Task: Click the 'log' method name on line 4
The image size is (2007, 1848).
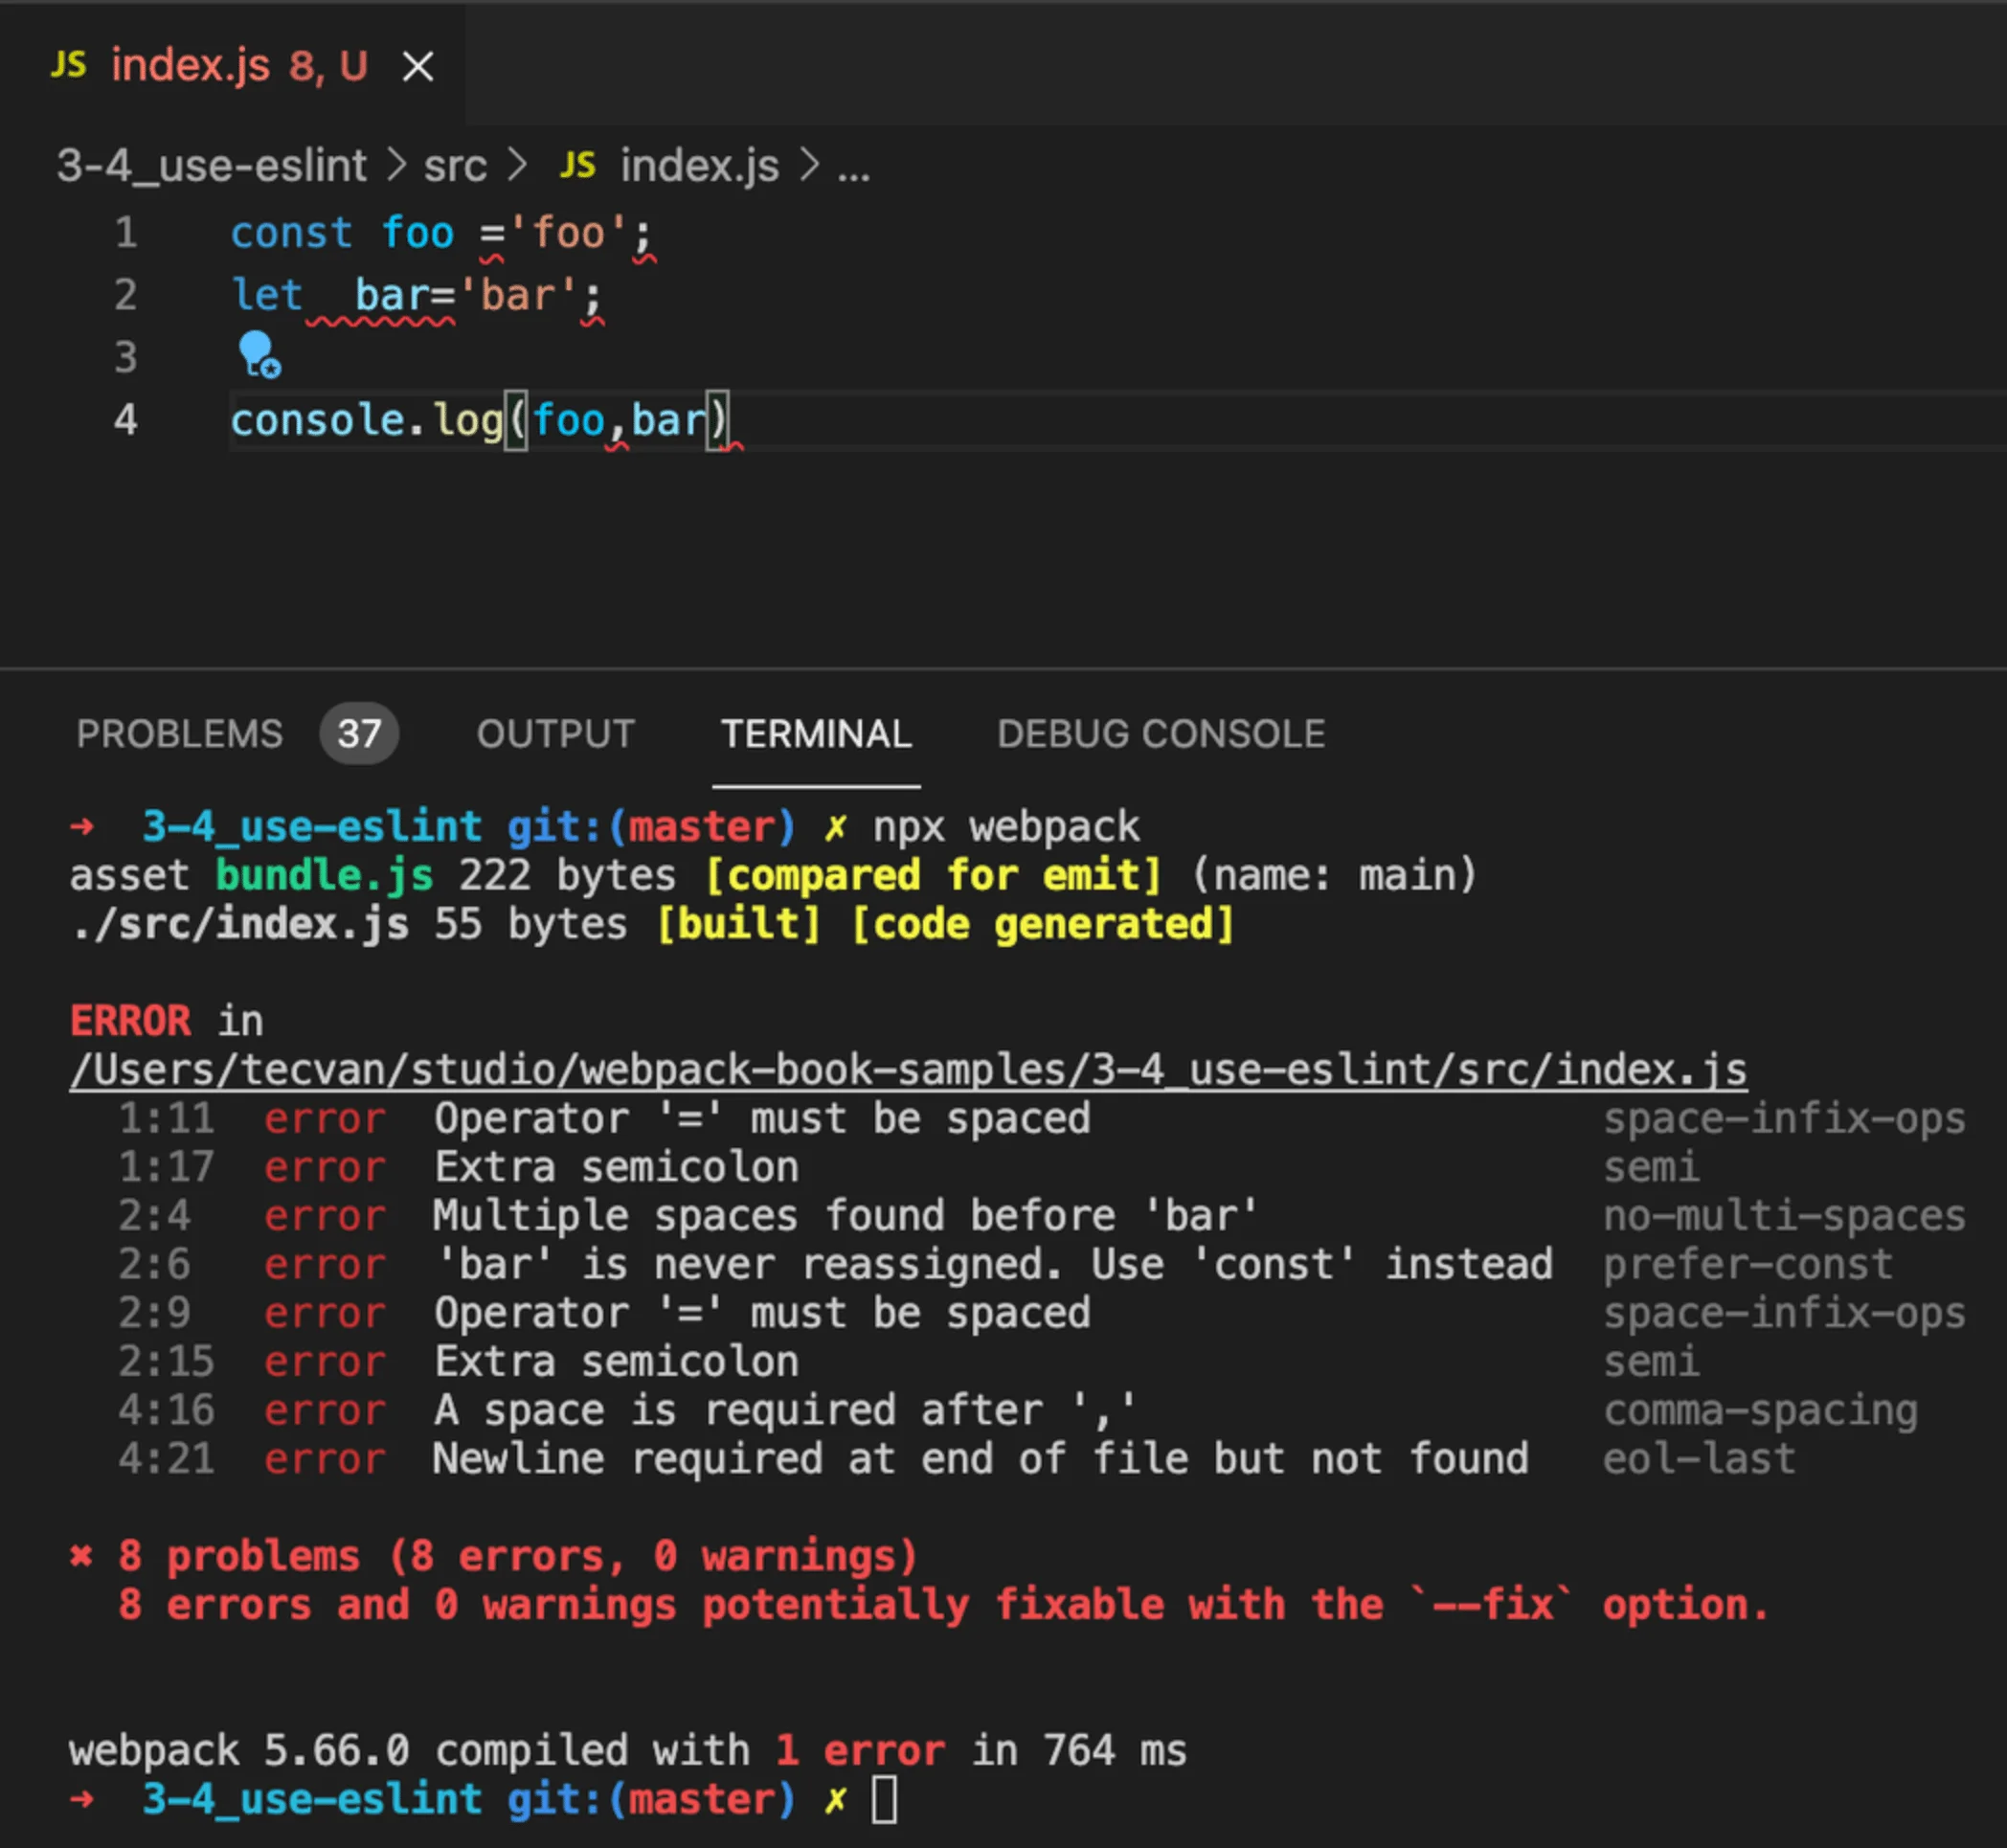Action: (468, 420)
